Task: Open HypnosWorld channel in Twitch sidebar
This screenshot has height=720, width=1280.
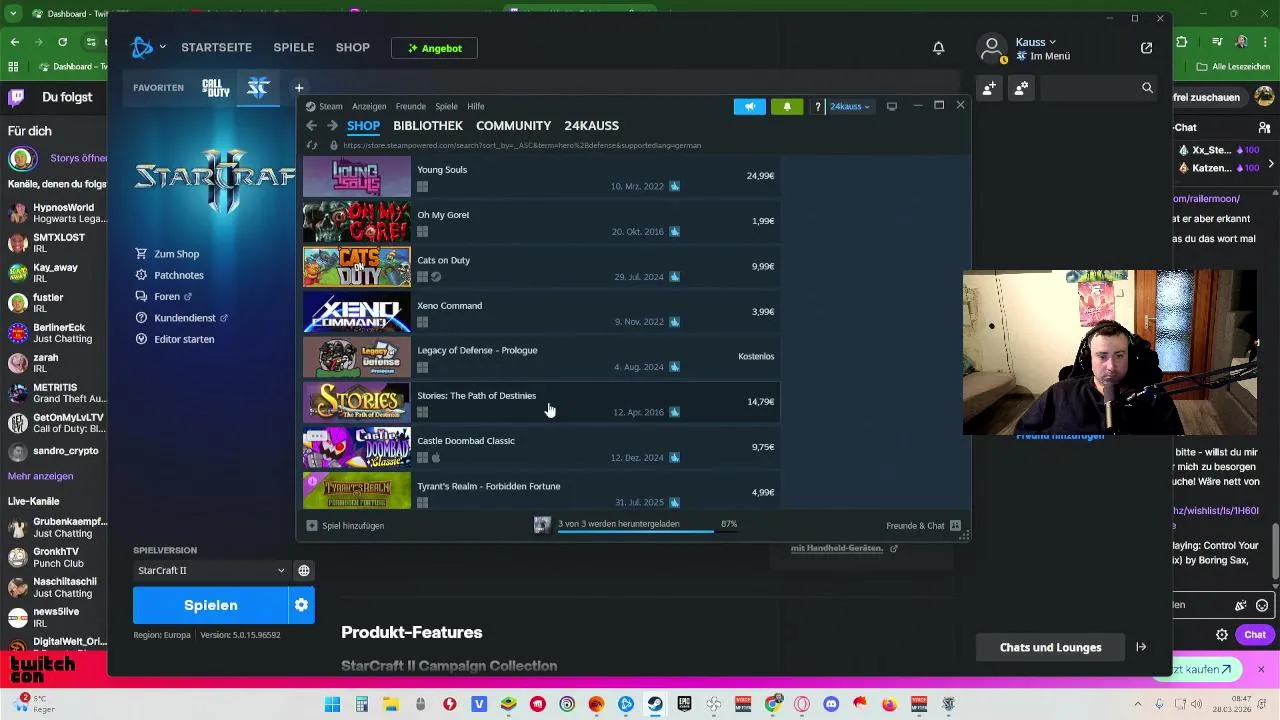Action: [x=55, y=213]
